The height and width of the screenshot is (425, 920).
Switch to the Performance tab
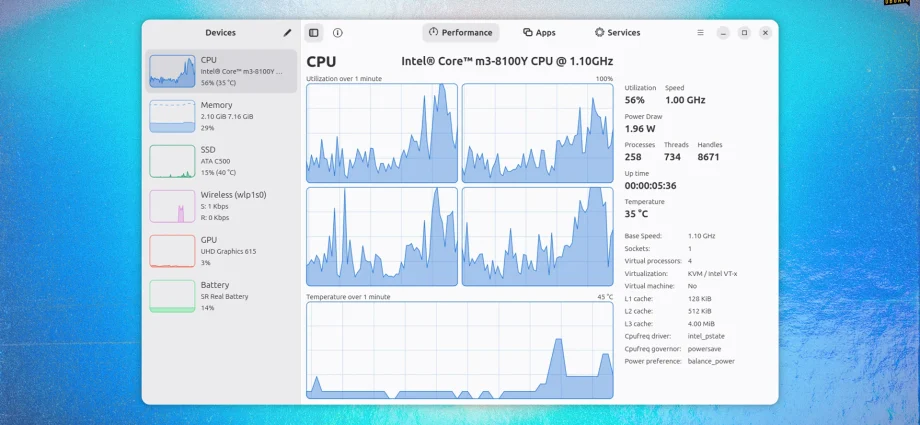point(461,33)
